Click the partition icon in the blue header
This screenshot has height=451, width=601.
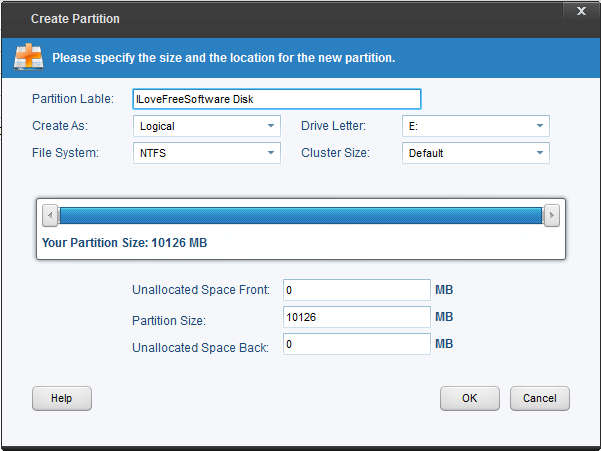[x=28, y=57]
